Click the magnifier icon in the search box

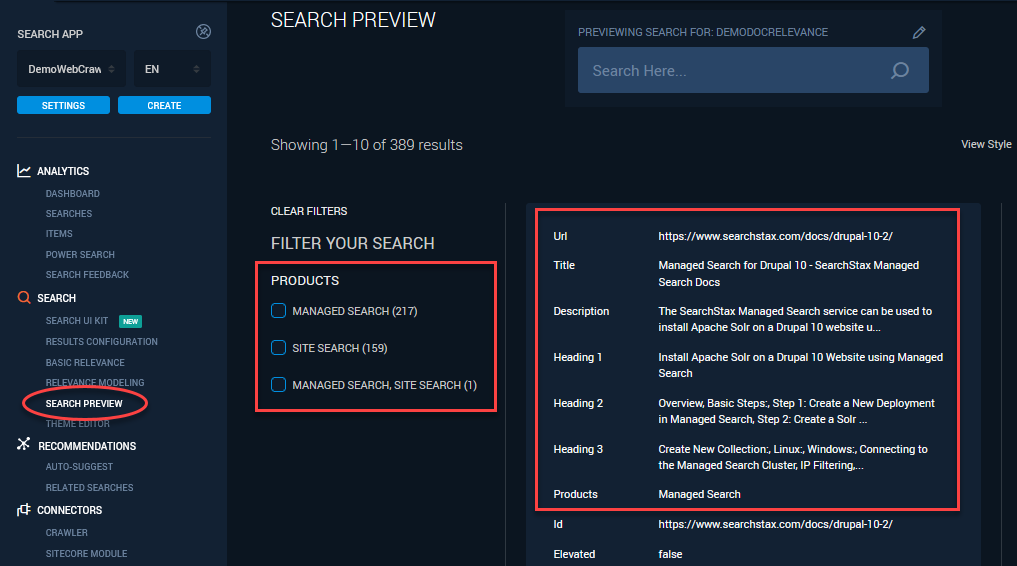[900, 70]
